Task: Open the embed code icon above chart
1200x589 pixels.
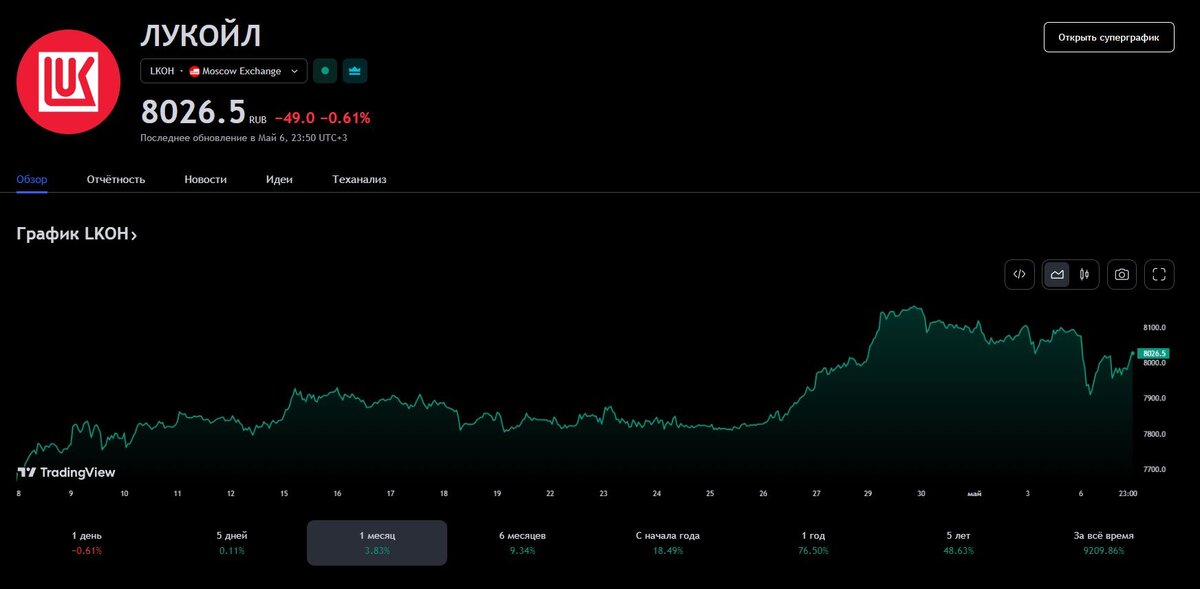Action: (1019, 274)
